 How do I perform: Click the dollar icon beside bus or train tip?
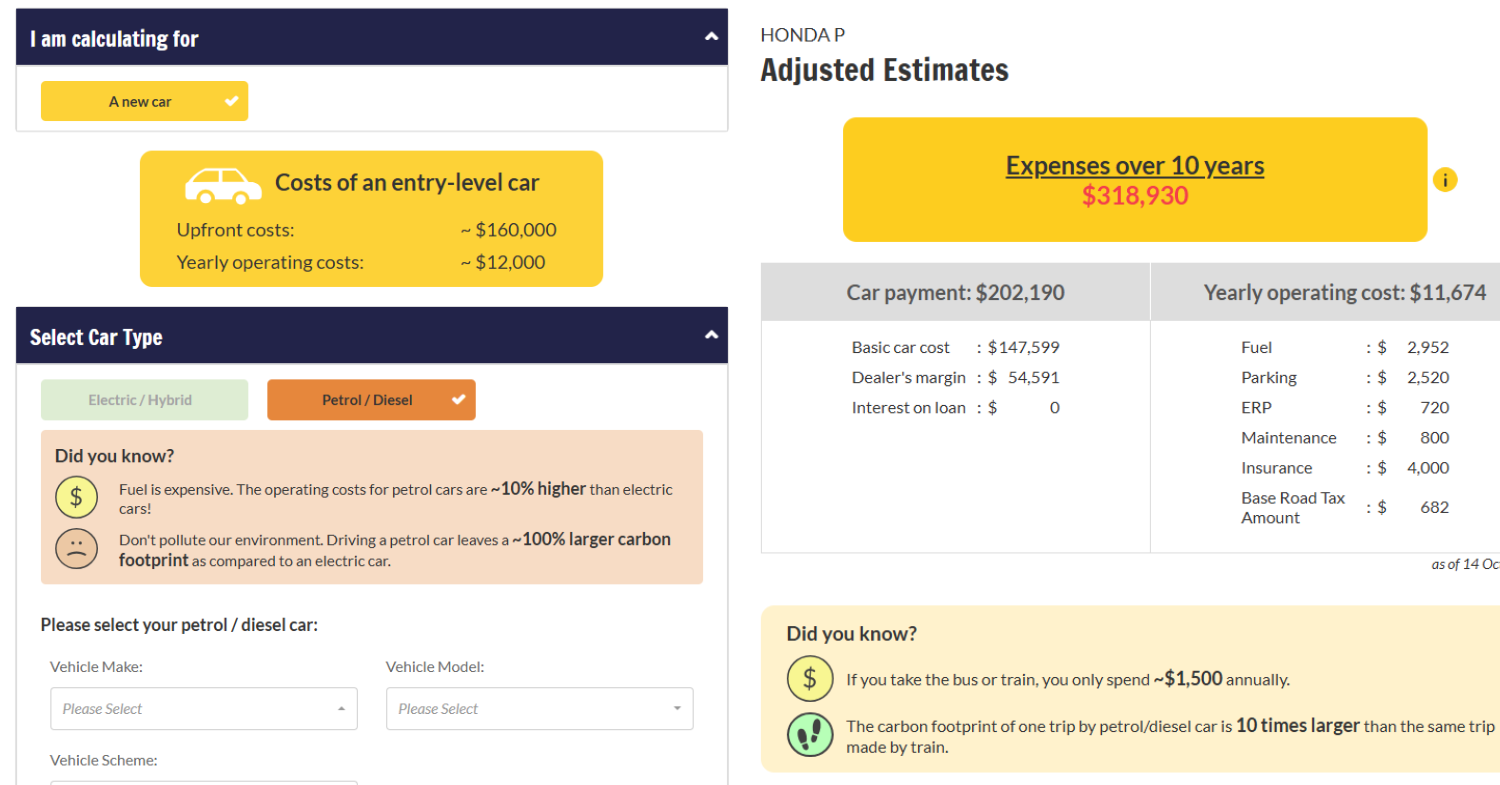[809, 679]
